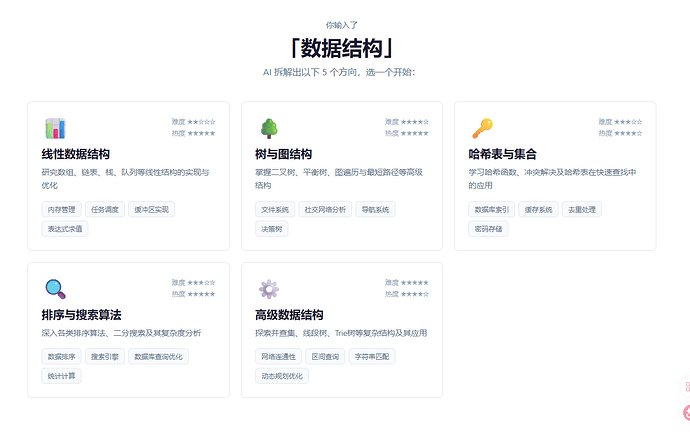Pick the 数据库查询优化 tag
The image size is (690, 446).
coord(158,356)
